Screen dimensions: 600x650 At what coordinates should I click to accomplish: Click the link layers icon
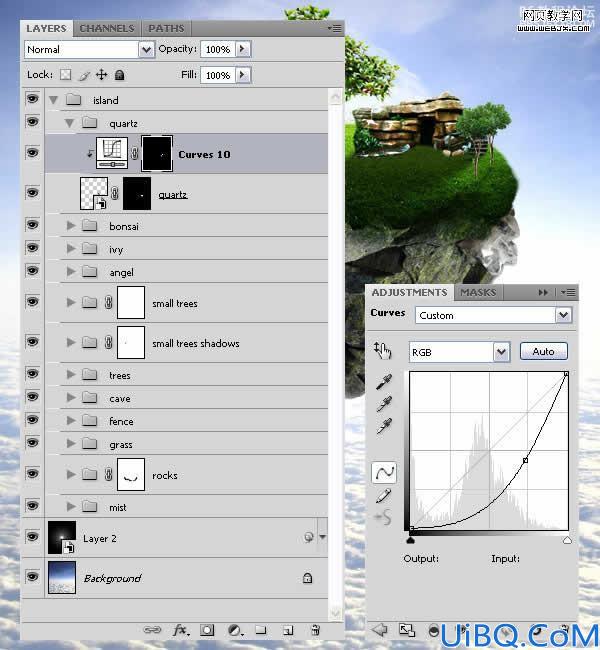pyautogui.click(x=152, y=630)
